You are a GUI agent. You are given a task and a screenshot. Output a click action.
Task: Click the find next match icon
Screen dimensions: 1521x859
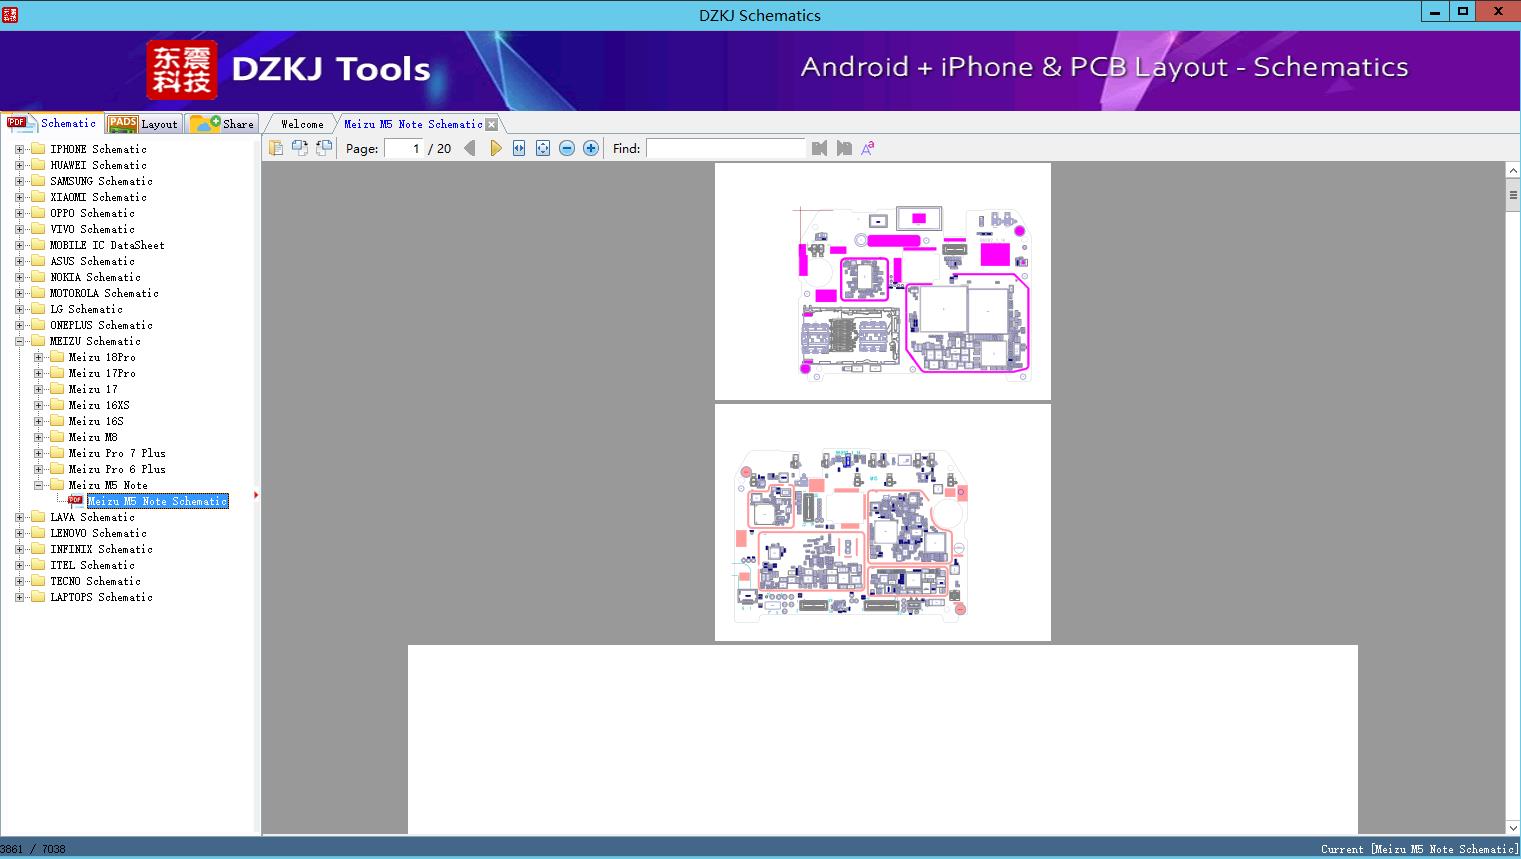pyautogui.click(x=844, y=148)
